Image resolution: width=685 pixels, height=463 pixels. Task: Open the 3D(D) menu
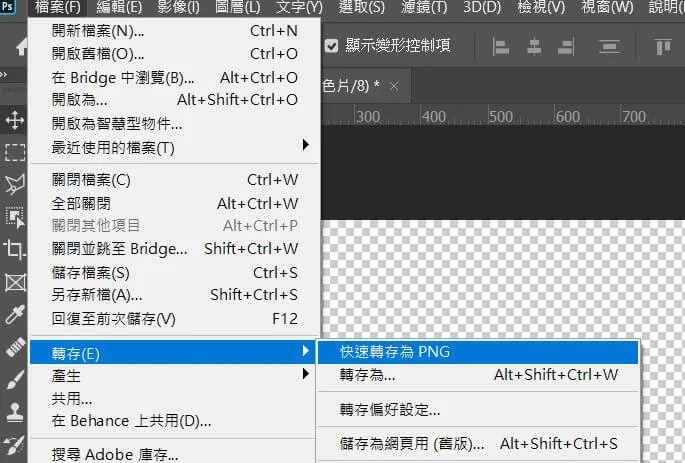pyautogui.click(x=482, y=7)
